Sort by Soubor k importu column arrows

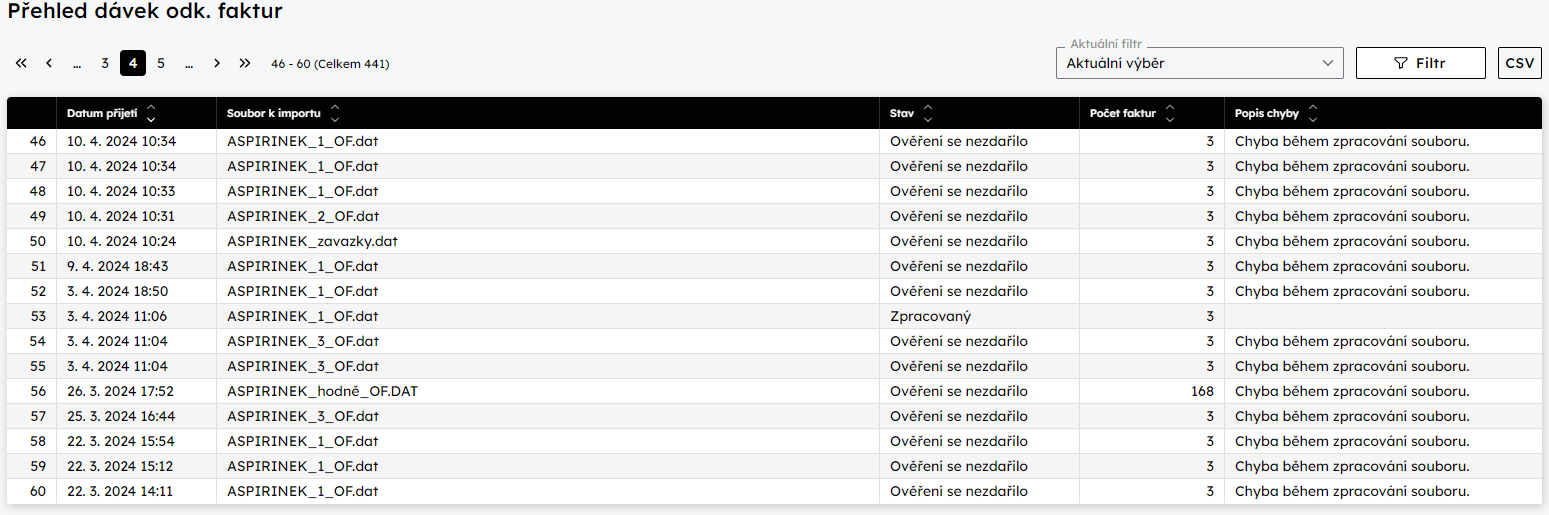[335, 113]
